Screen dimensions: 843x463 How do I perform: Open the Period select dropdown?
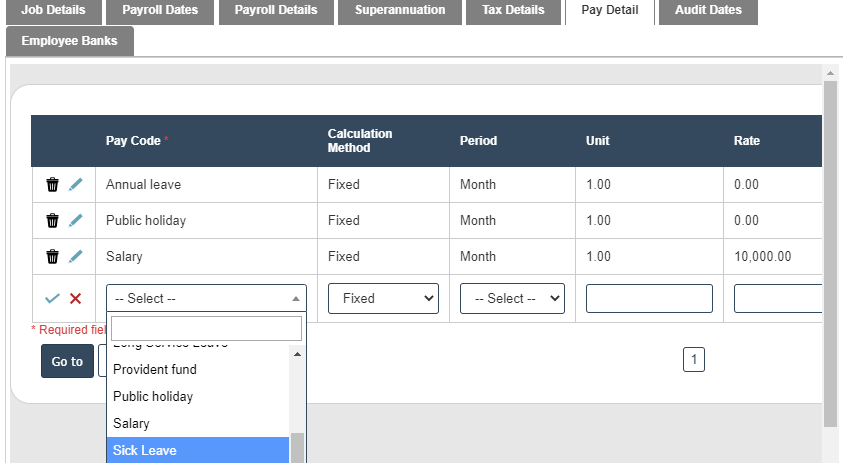(x=512, y=298)
